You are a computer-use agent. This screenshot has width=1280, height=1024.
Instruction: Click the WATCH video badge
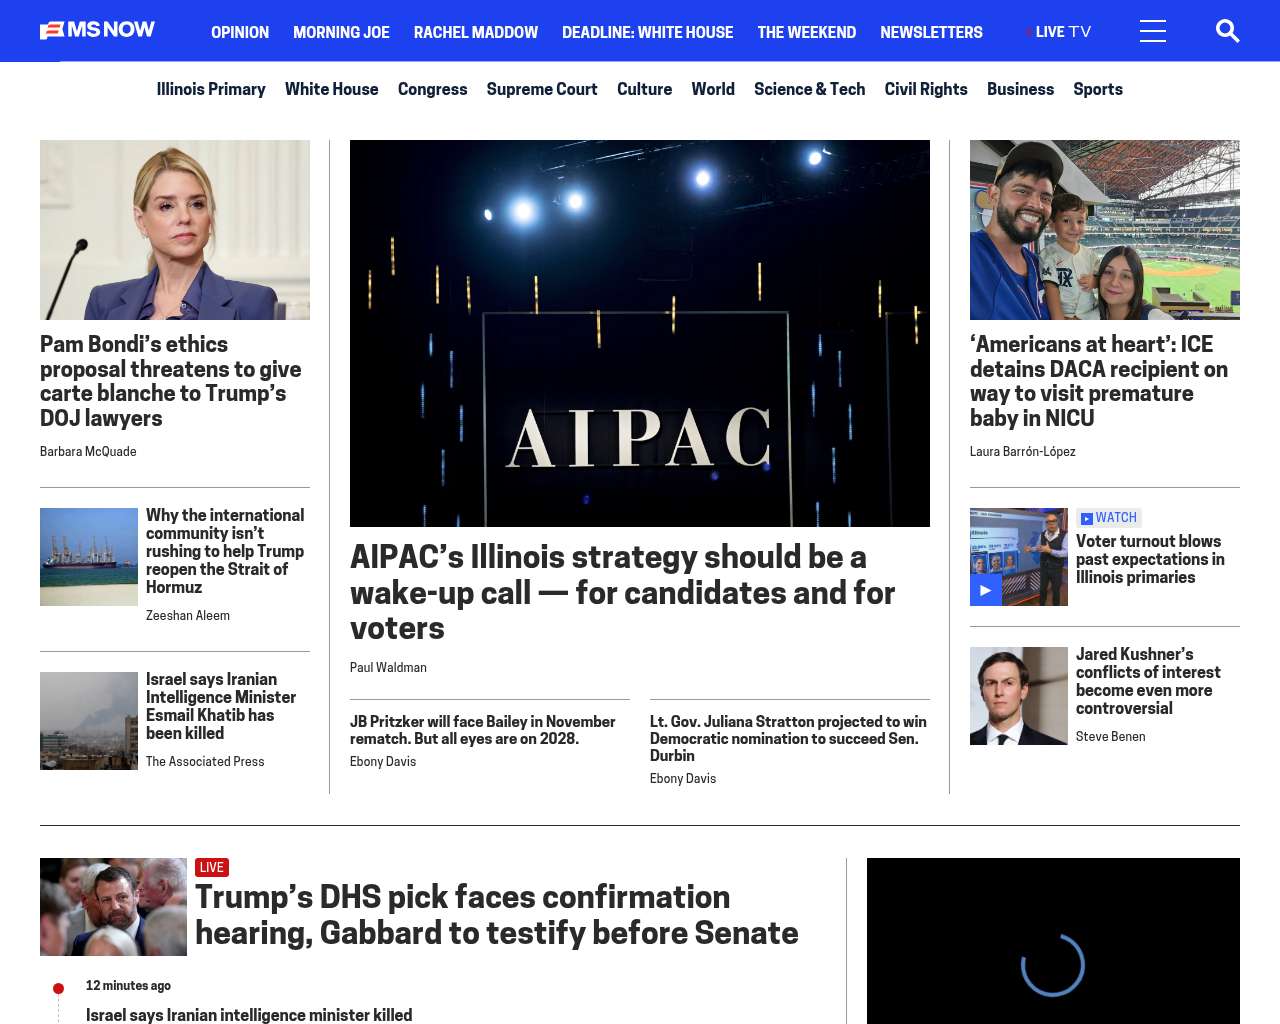point(1109,518)
